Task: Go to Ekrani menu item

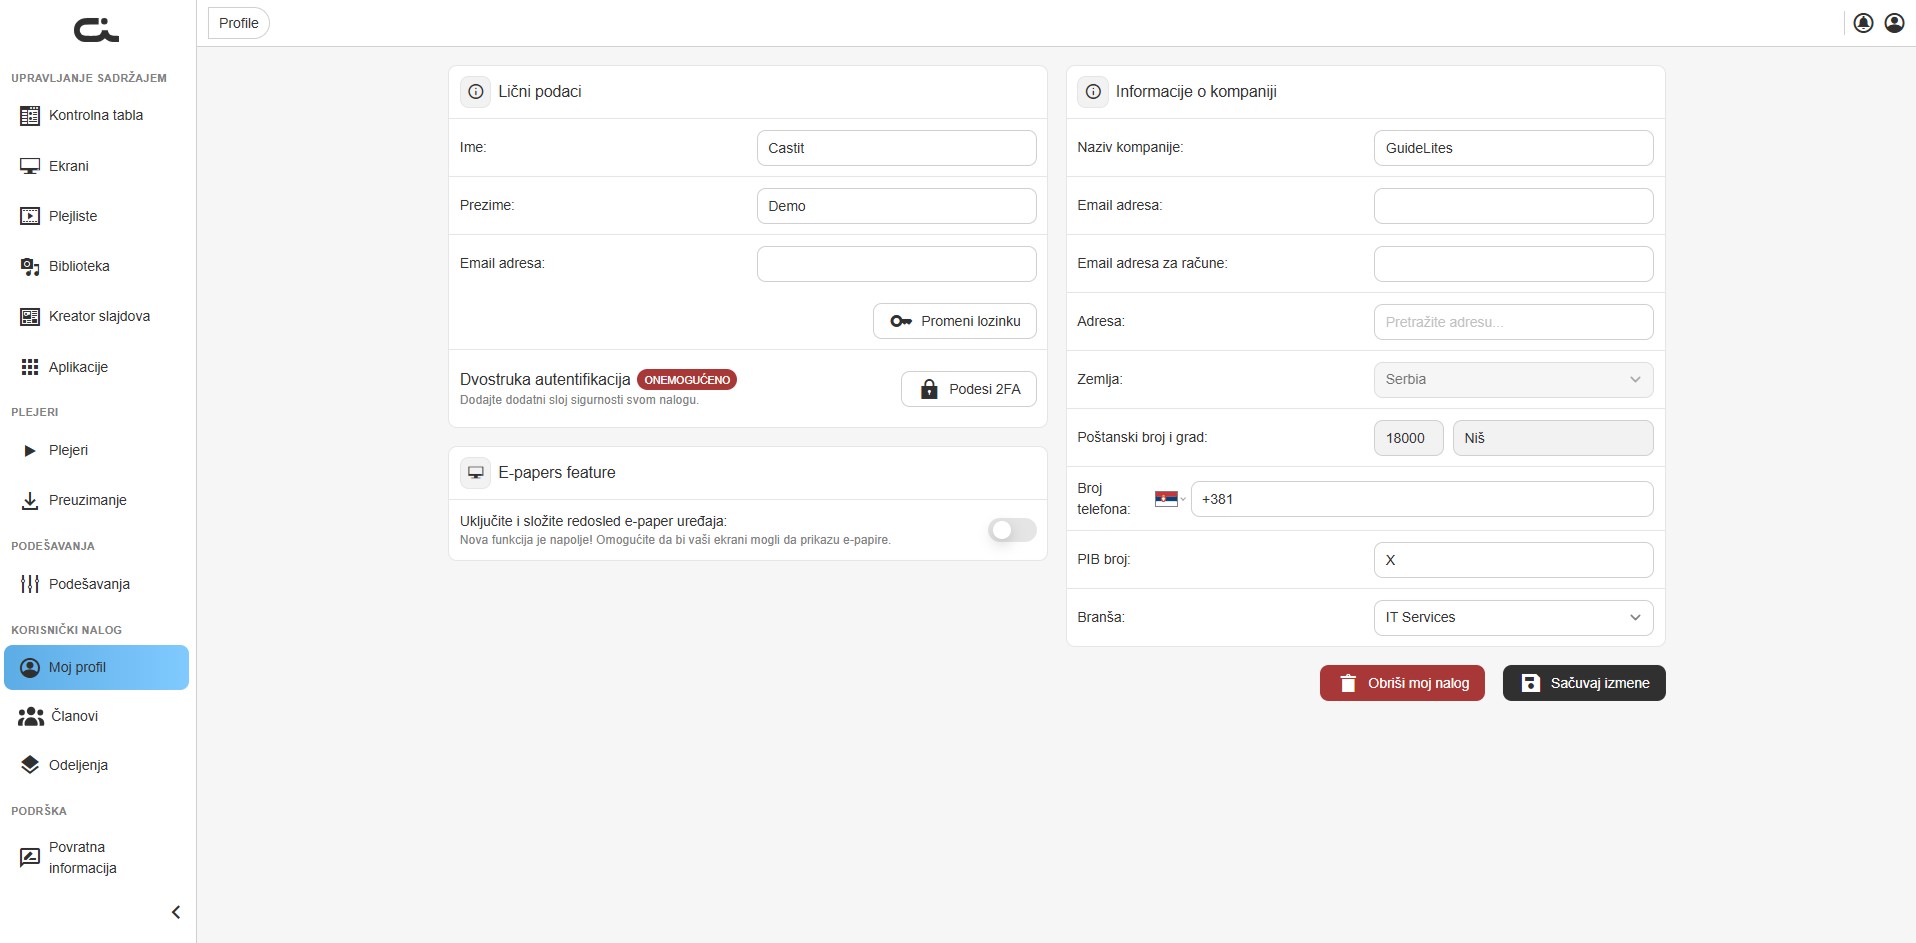Action: [x=96, y=166]
